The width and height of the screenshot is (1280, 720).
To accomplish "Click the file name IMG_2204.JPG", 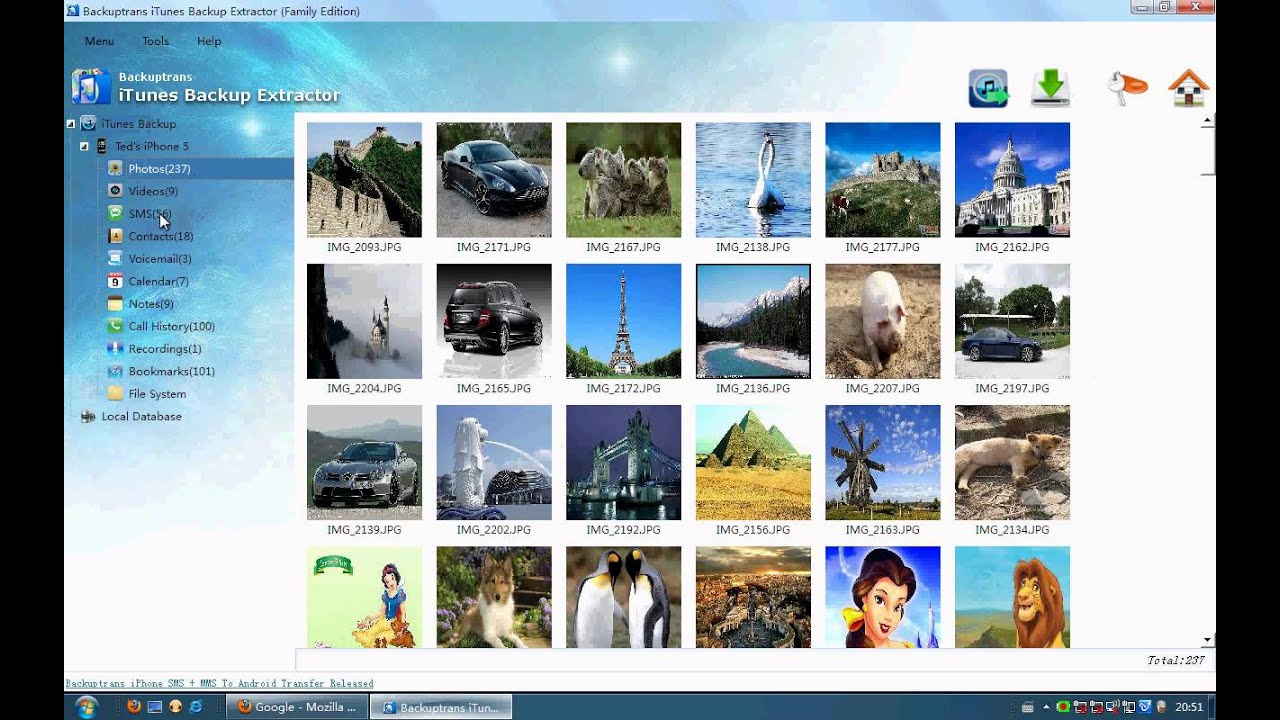I will (x=364, y=388).
